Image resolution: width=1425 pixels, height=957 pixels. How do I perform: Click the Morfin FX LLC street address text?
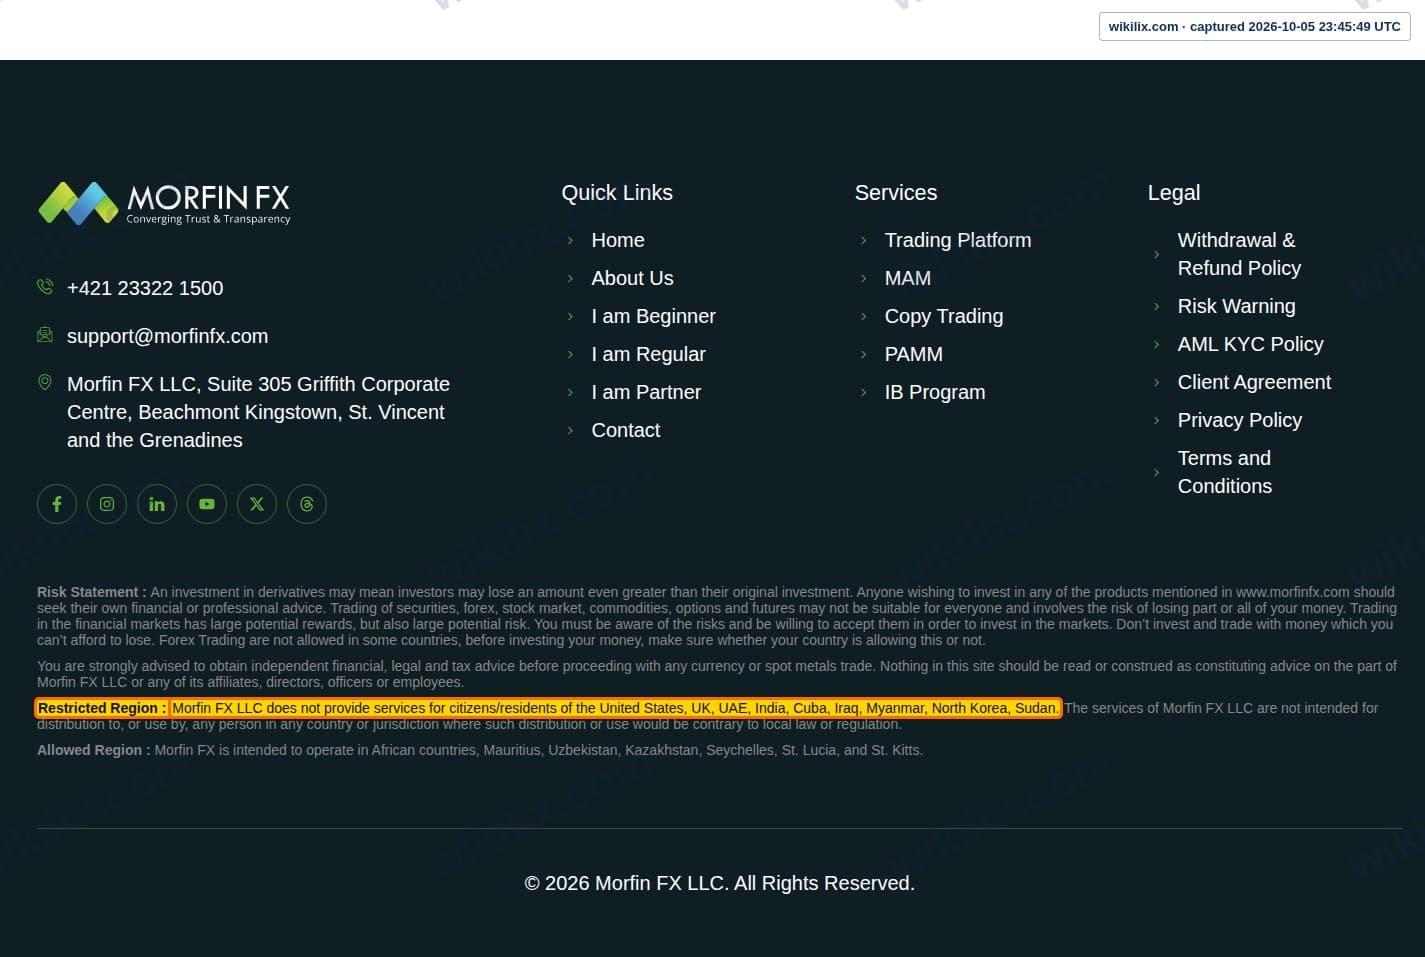(258, 412)
